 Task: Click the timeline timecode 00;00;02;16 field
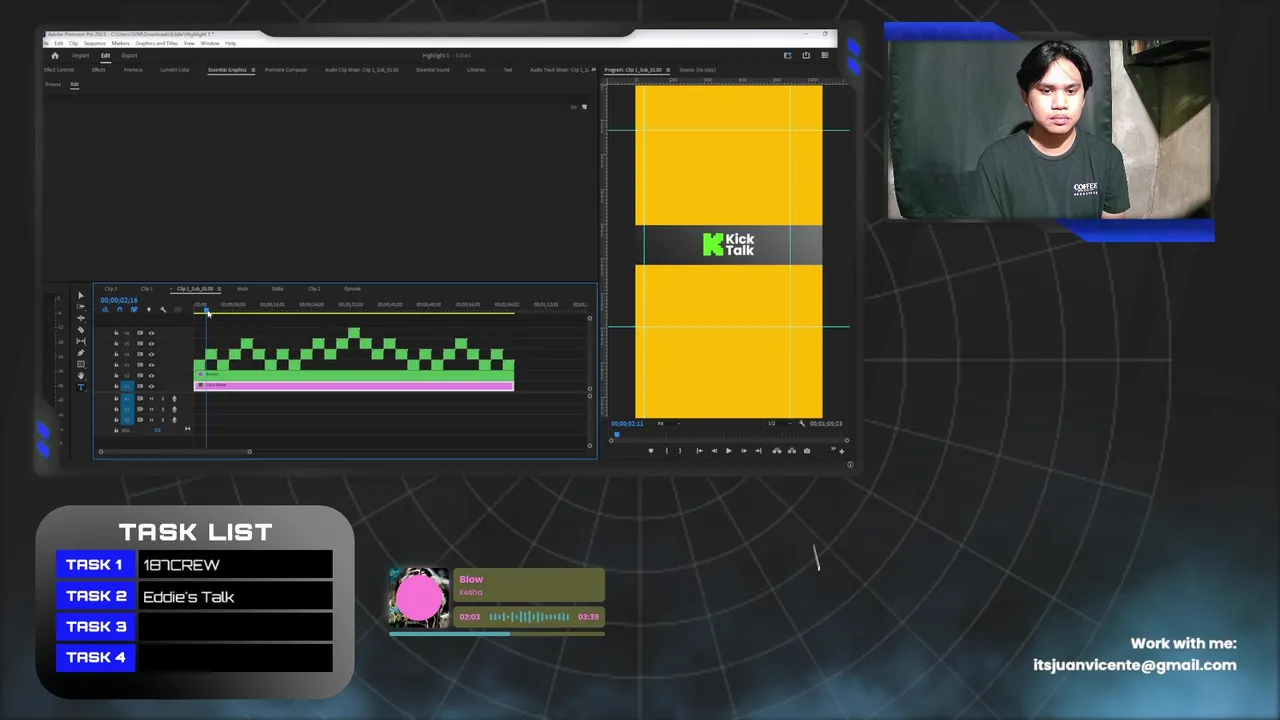point(119,300)
